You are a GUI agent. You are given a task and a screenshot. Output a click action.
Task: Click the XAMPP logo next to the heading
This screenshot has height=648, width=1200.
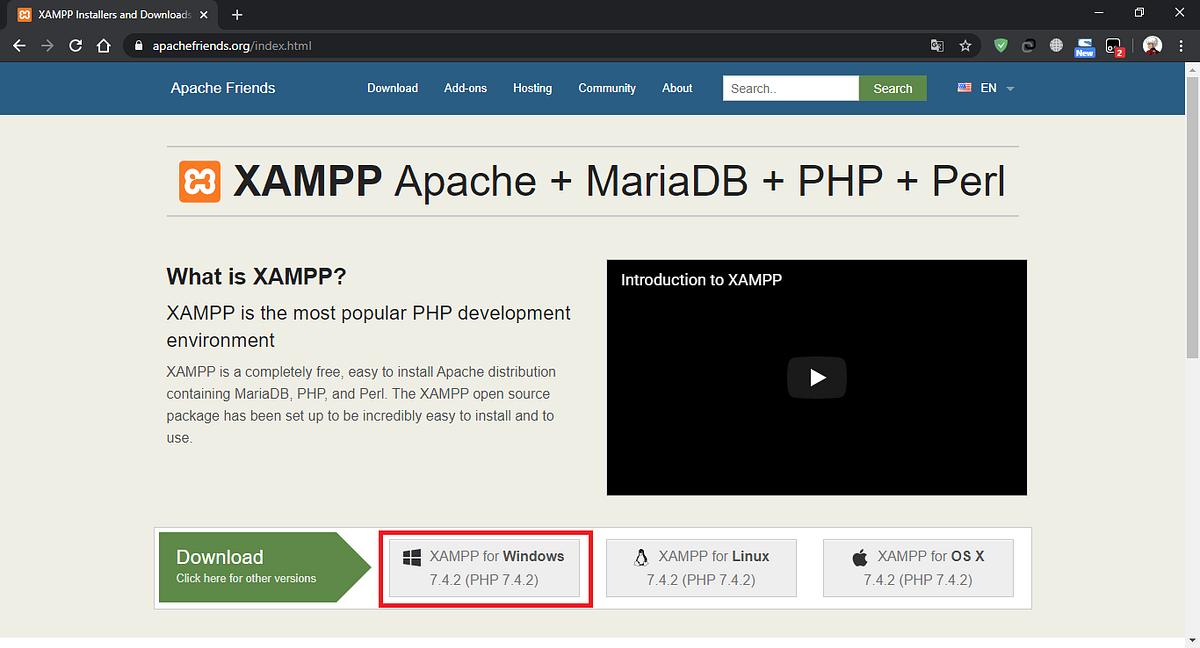(x=199, y=182)
